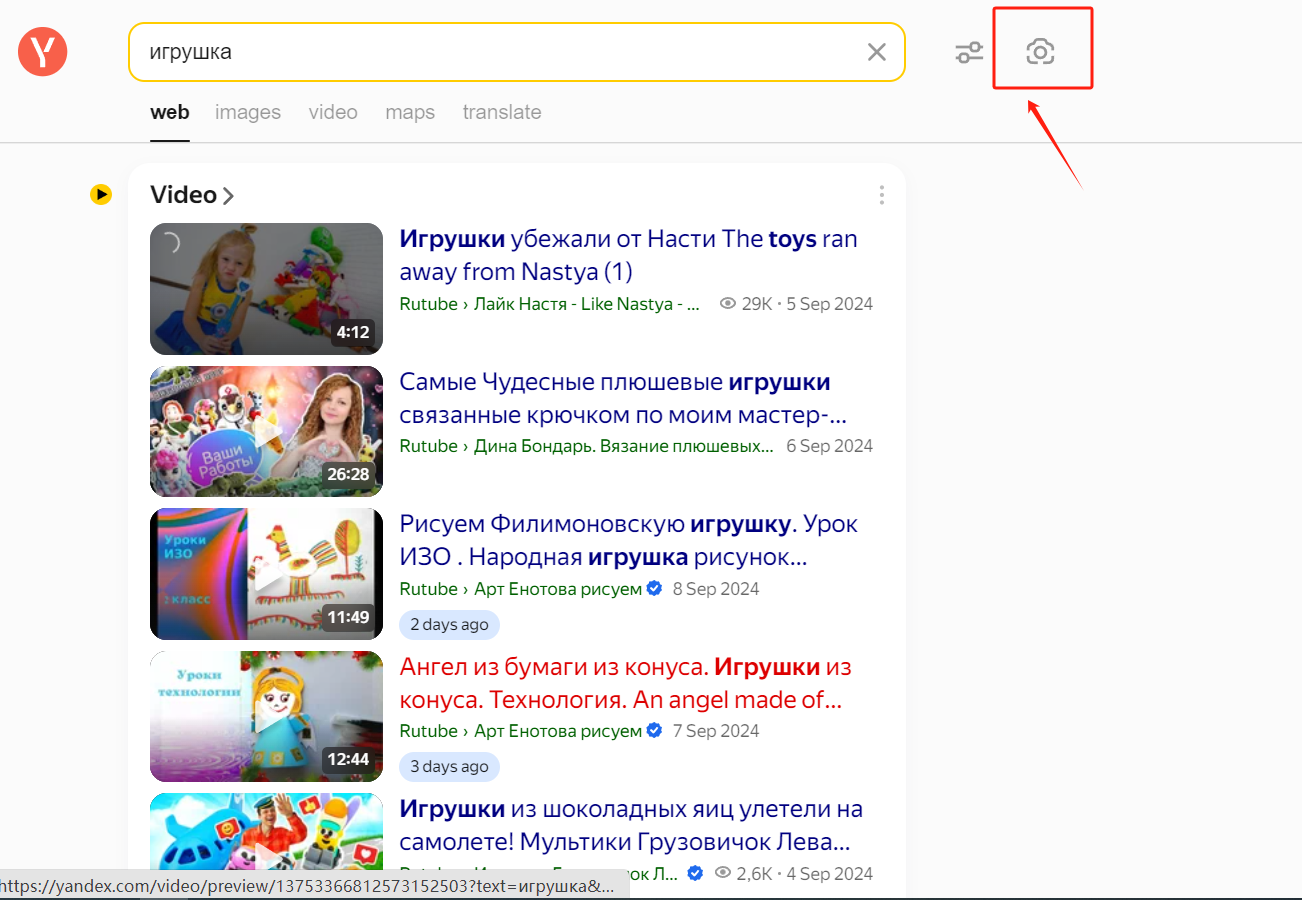Switch to the video tab
This screenshot has height=900, width=1302.
[333, 112]
